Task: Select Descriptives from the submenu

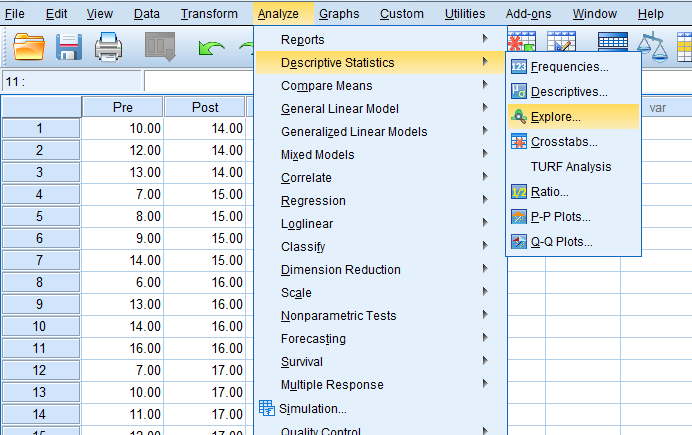Action: [568, 92]
